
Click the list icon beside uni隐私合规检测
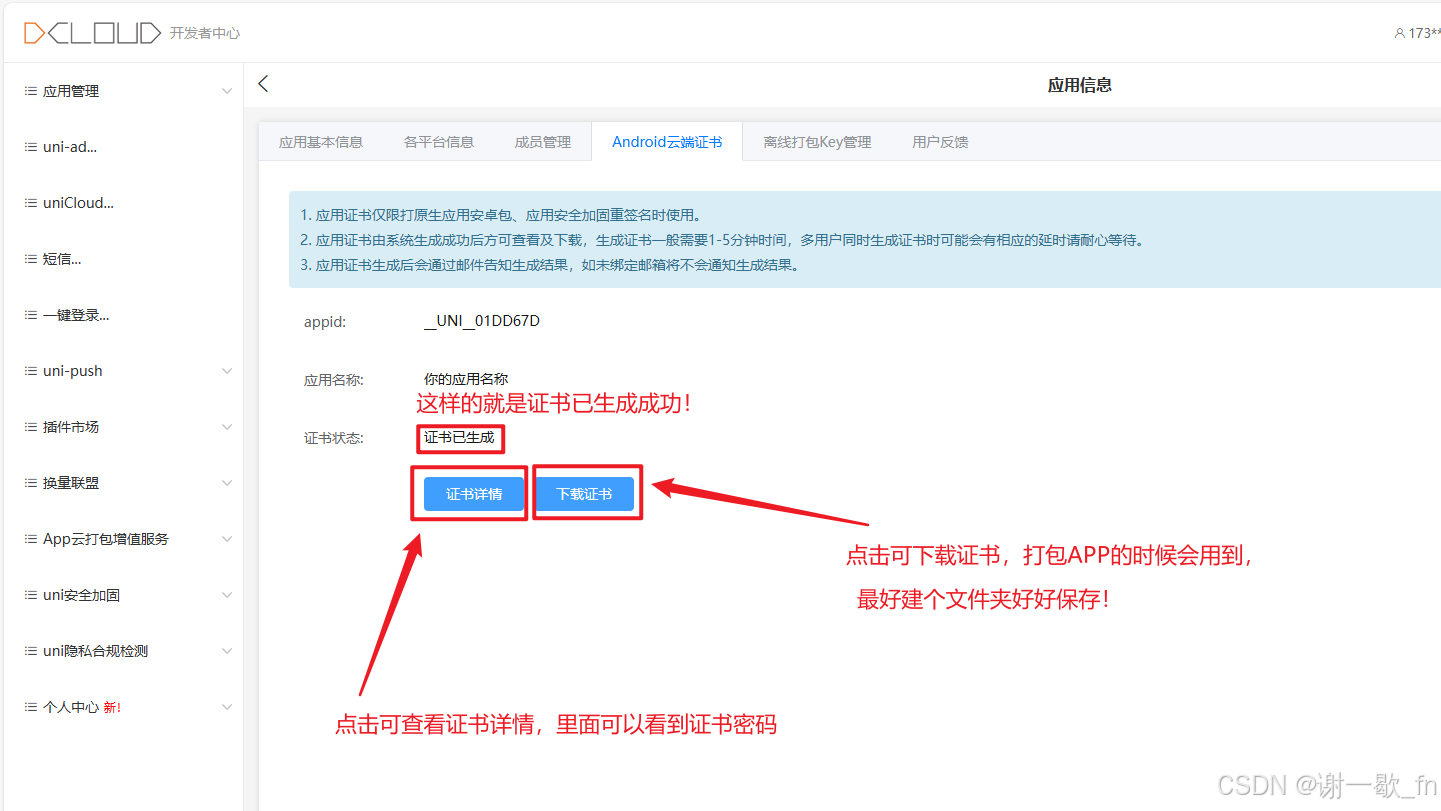[31, 651]
